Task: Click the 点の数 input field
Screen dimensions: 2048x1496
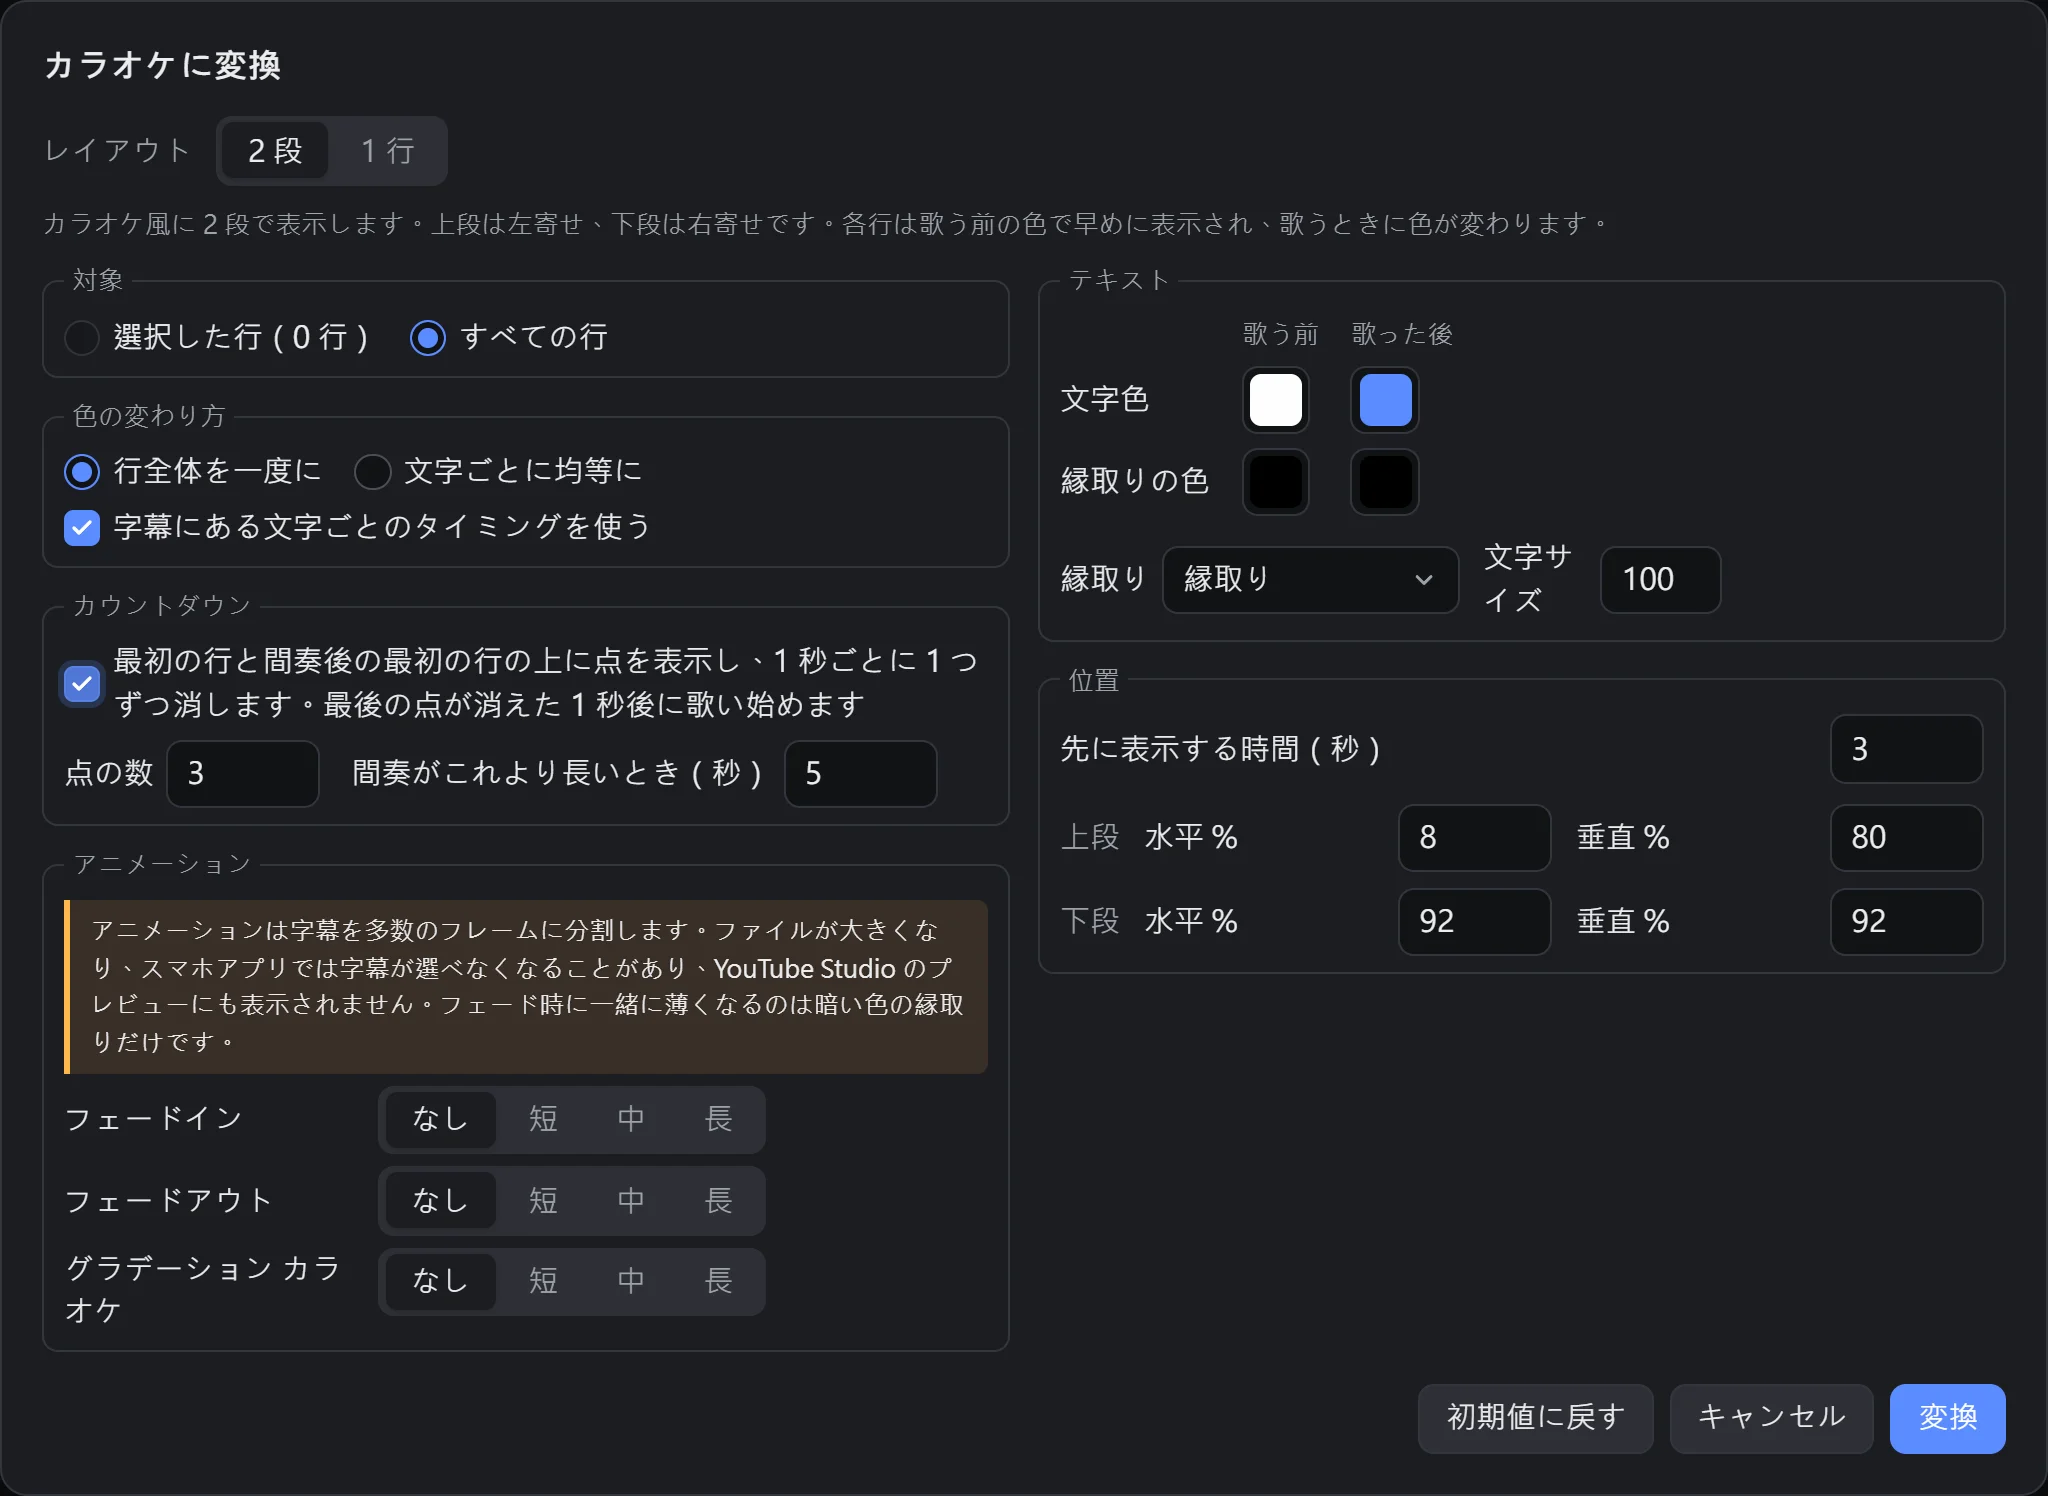Action: [243, 773]
